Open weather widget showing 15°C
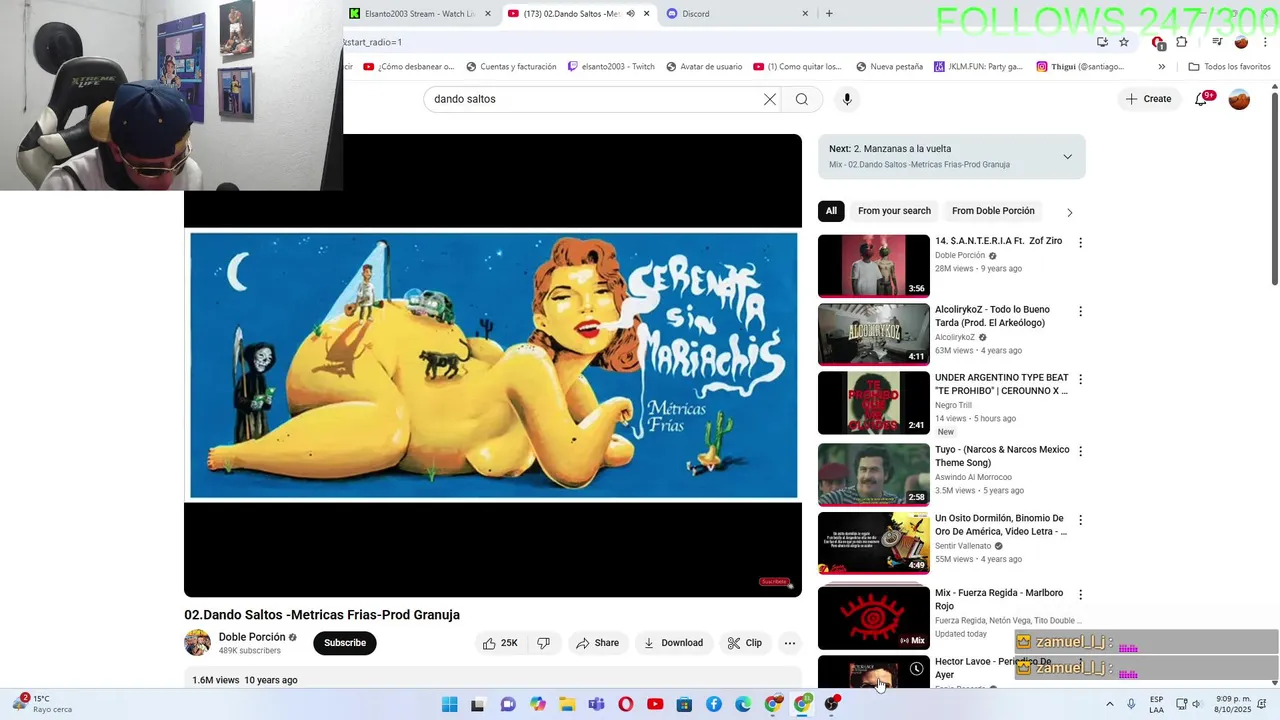This screenshot has height=720, width=1280. tap(42, 704)
